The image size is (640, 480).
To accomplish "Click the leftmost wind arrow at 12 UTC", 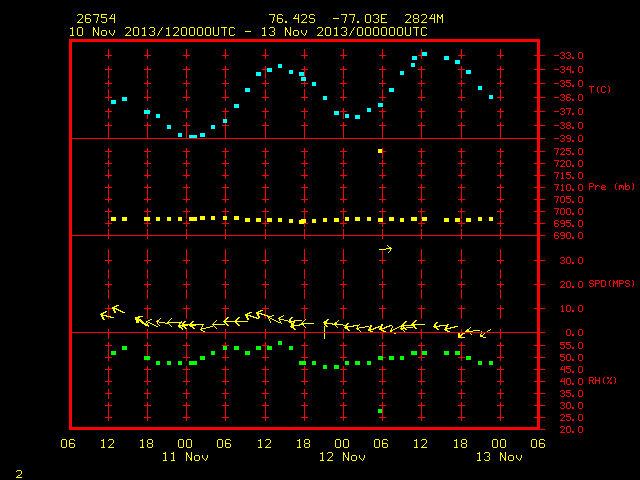I will coord(106,315).
